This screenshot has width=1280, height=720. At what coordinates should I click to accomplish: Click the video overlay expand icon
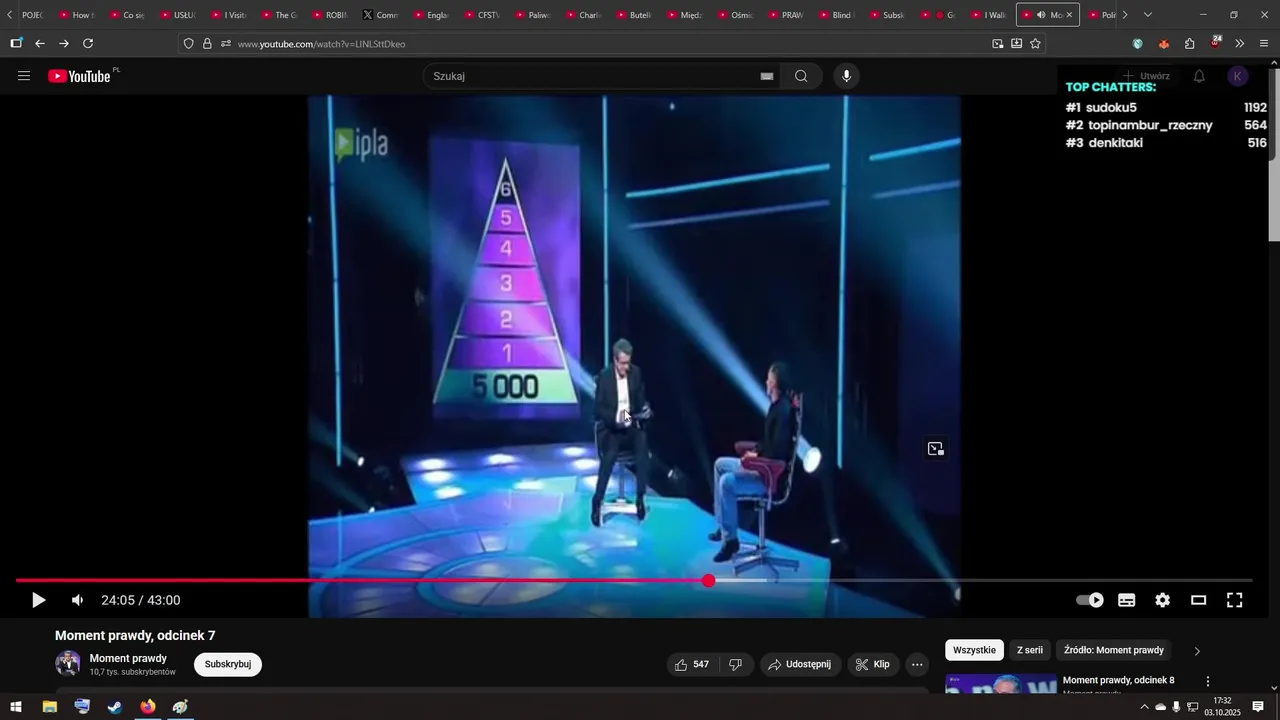click(935, 449)
